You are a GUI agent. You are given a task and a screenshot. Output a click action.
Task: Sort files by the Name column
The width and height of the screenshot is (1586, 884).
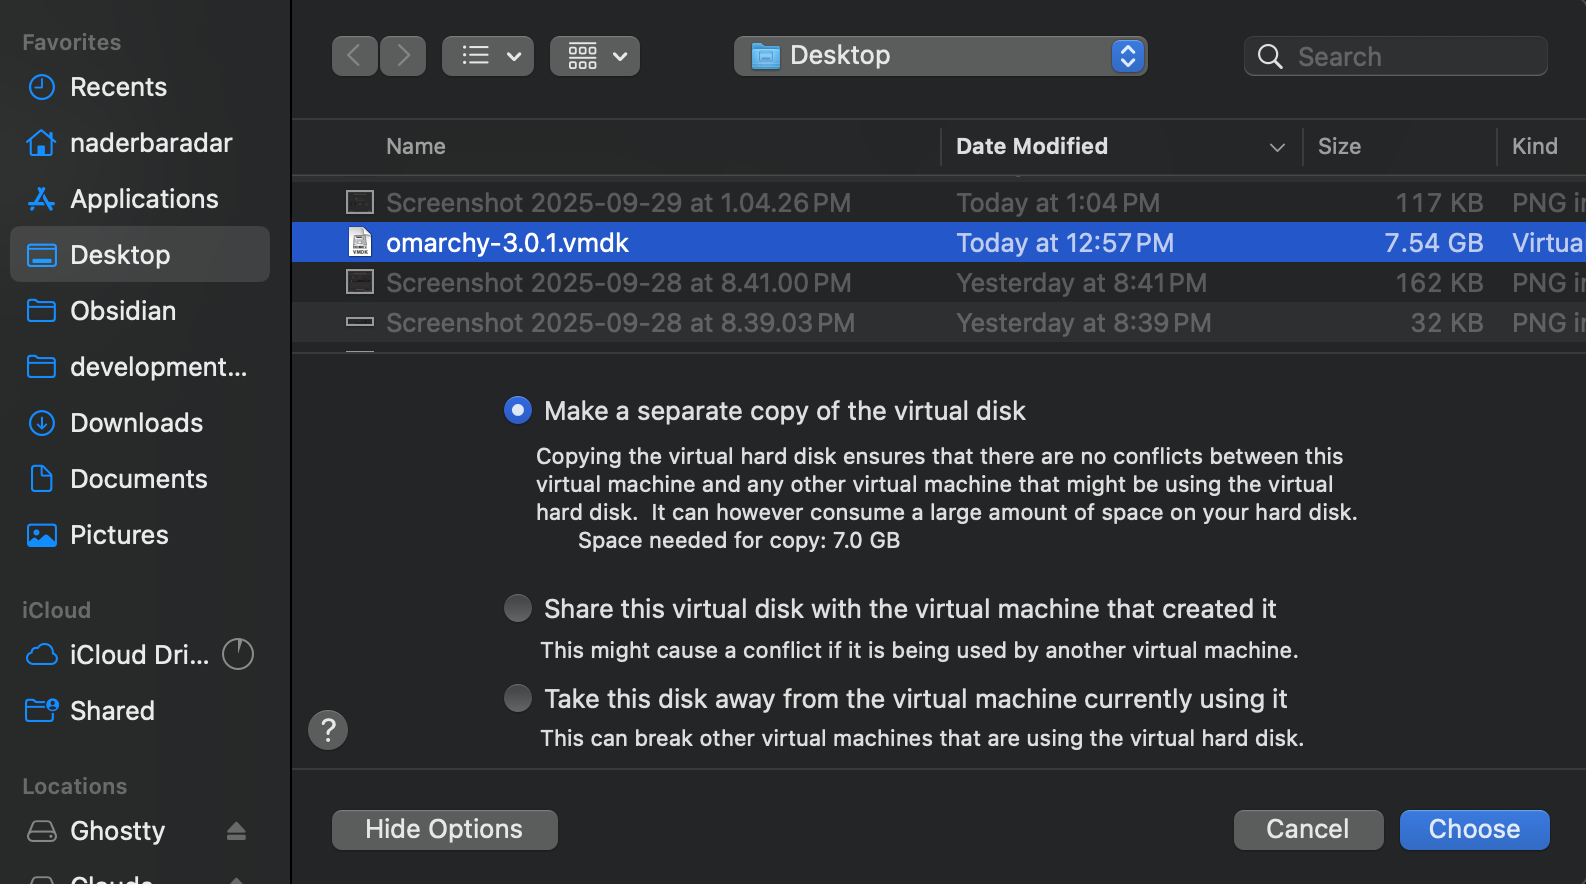click(x=416, y=146)
